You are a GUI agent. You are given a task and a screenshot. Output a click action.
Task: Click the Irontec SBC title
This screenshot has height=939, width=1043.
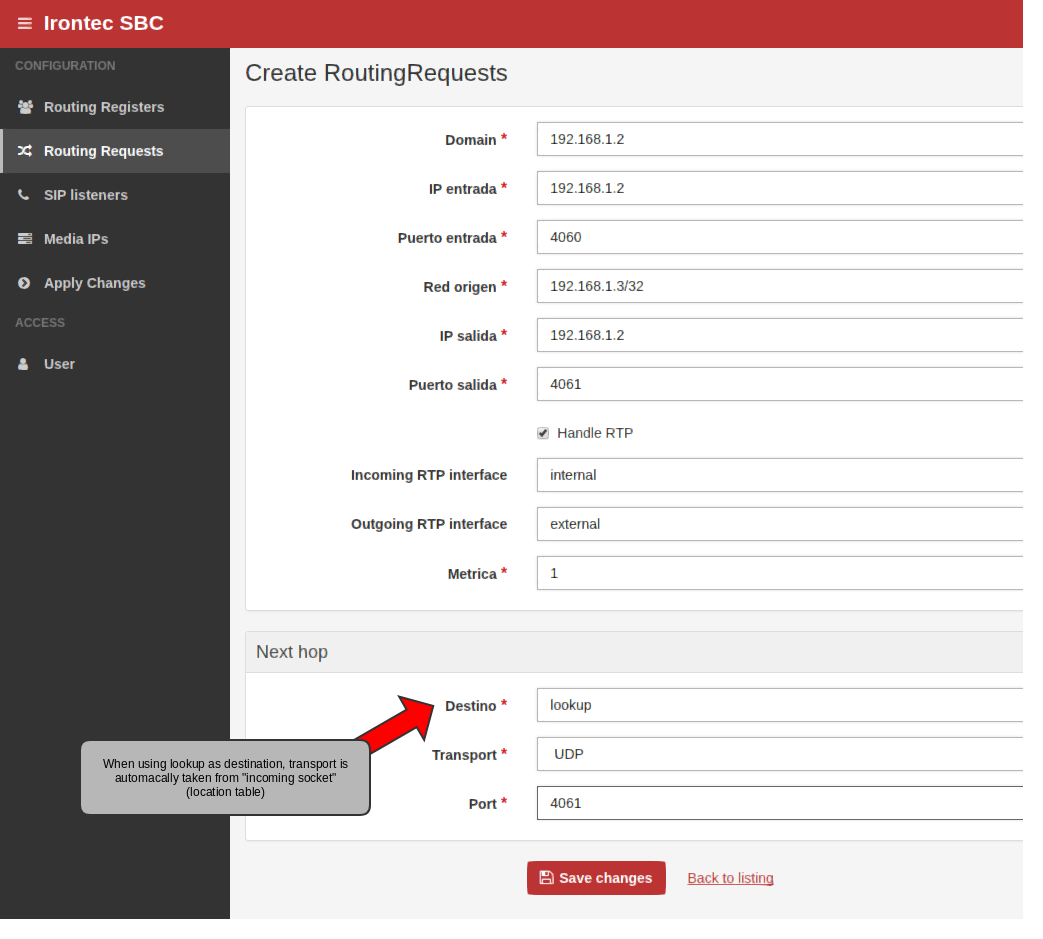pyautogui.click(x=104, y=23)
